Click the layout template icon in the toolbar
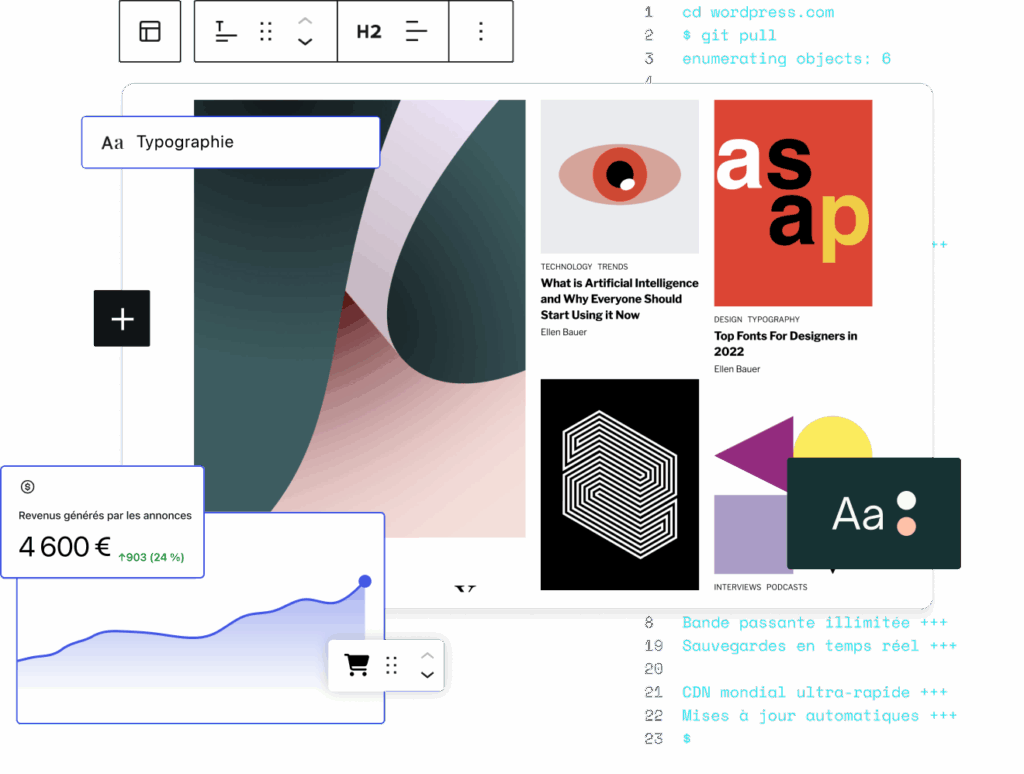The image size is (1024, 774). click(150, 32)
